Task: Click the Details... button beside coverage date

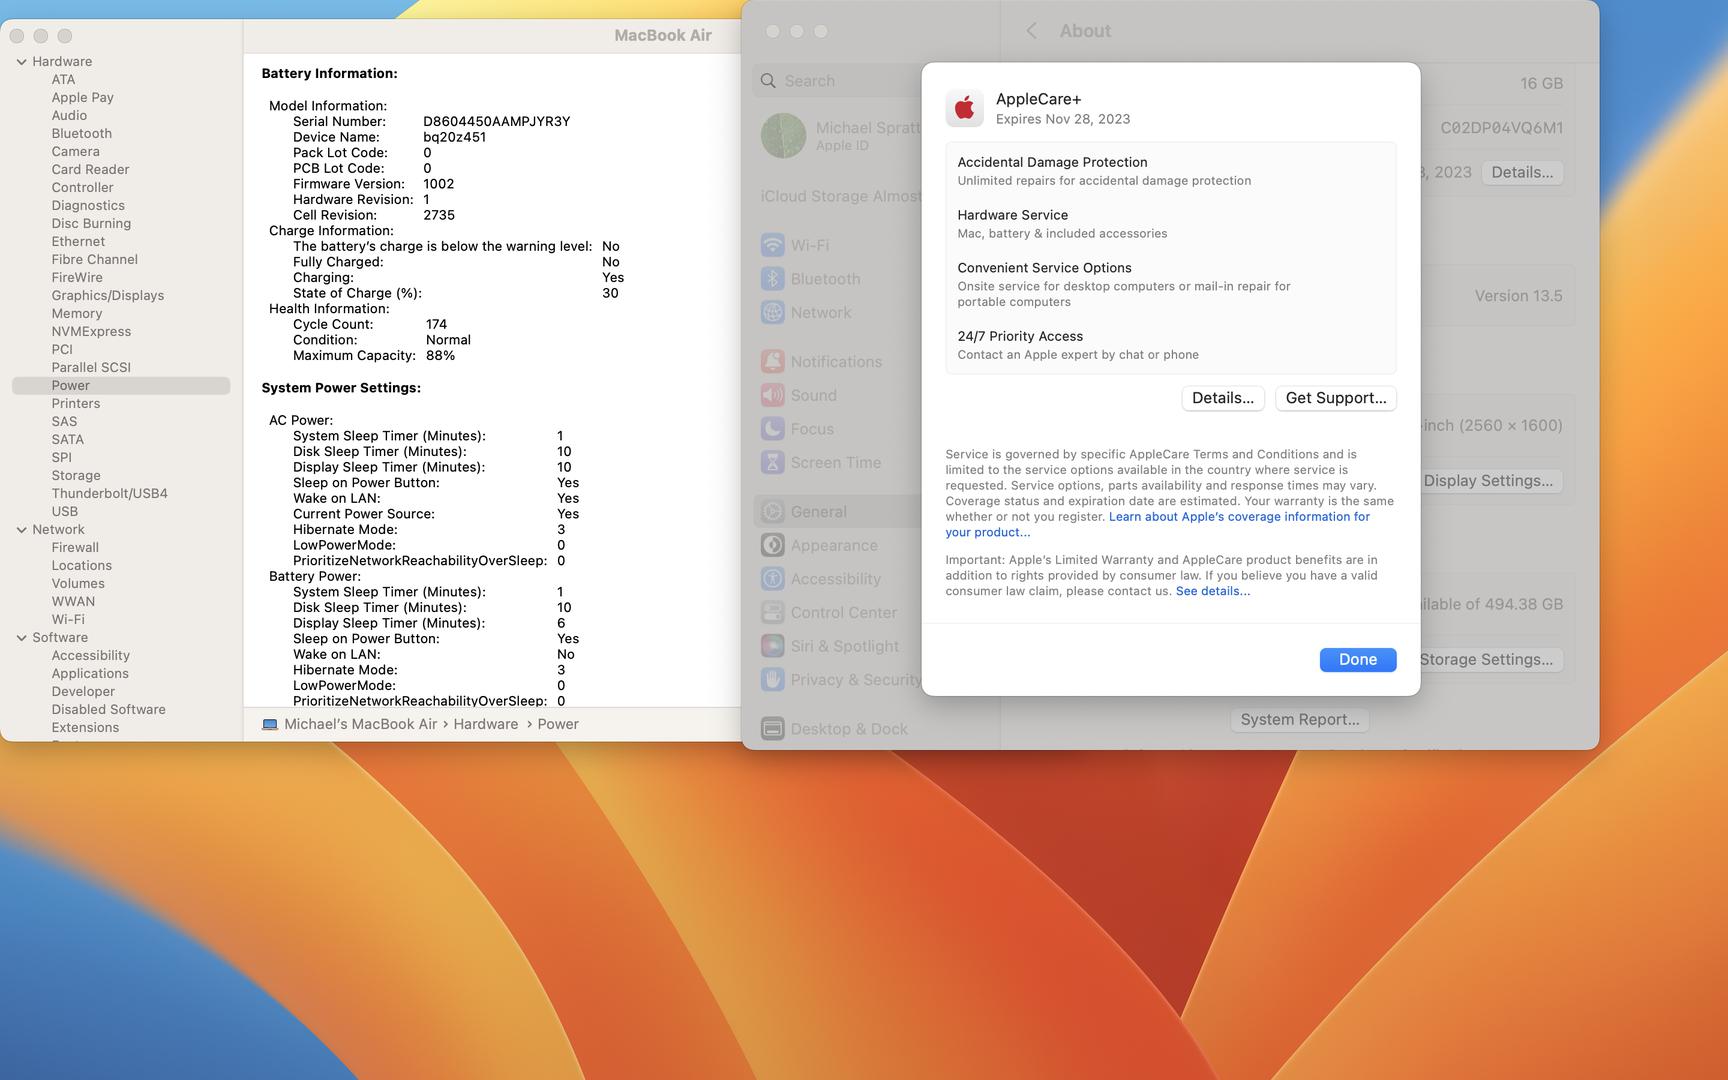Action: tap(1522, 173)
